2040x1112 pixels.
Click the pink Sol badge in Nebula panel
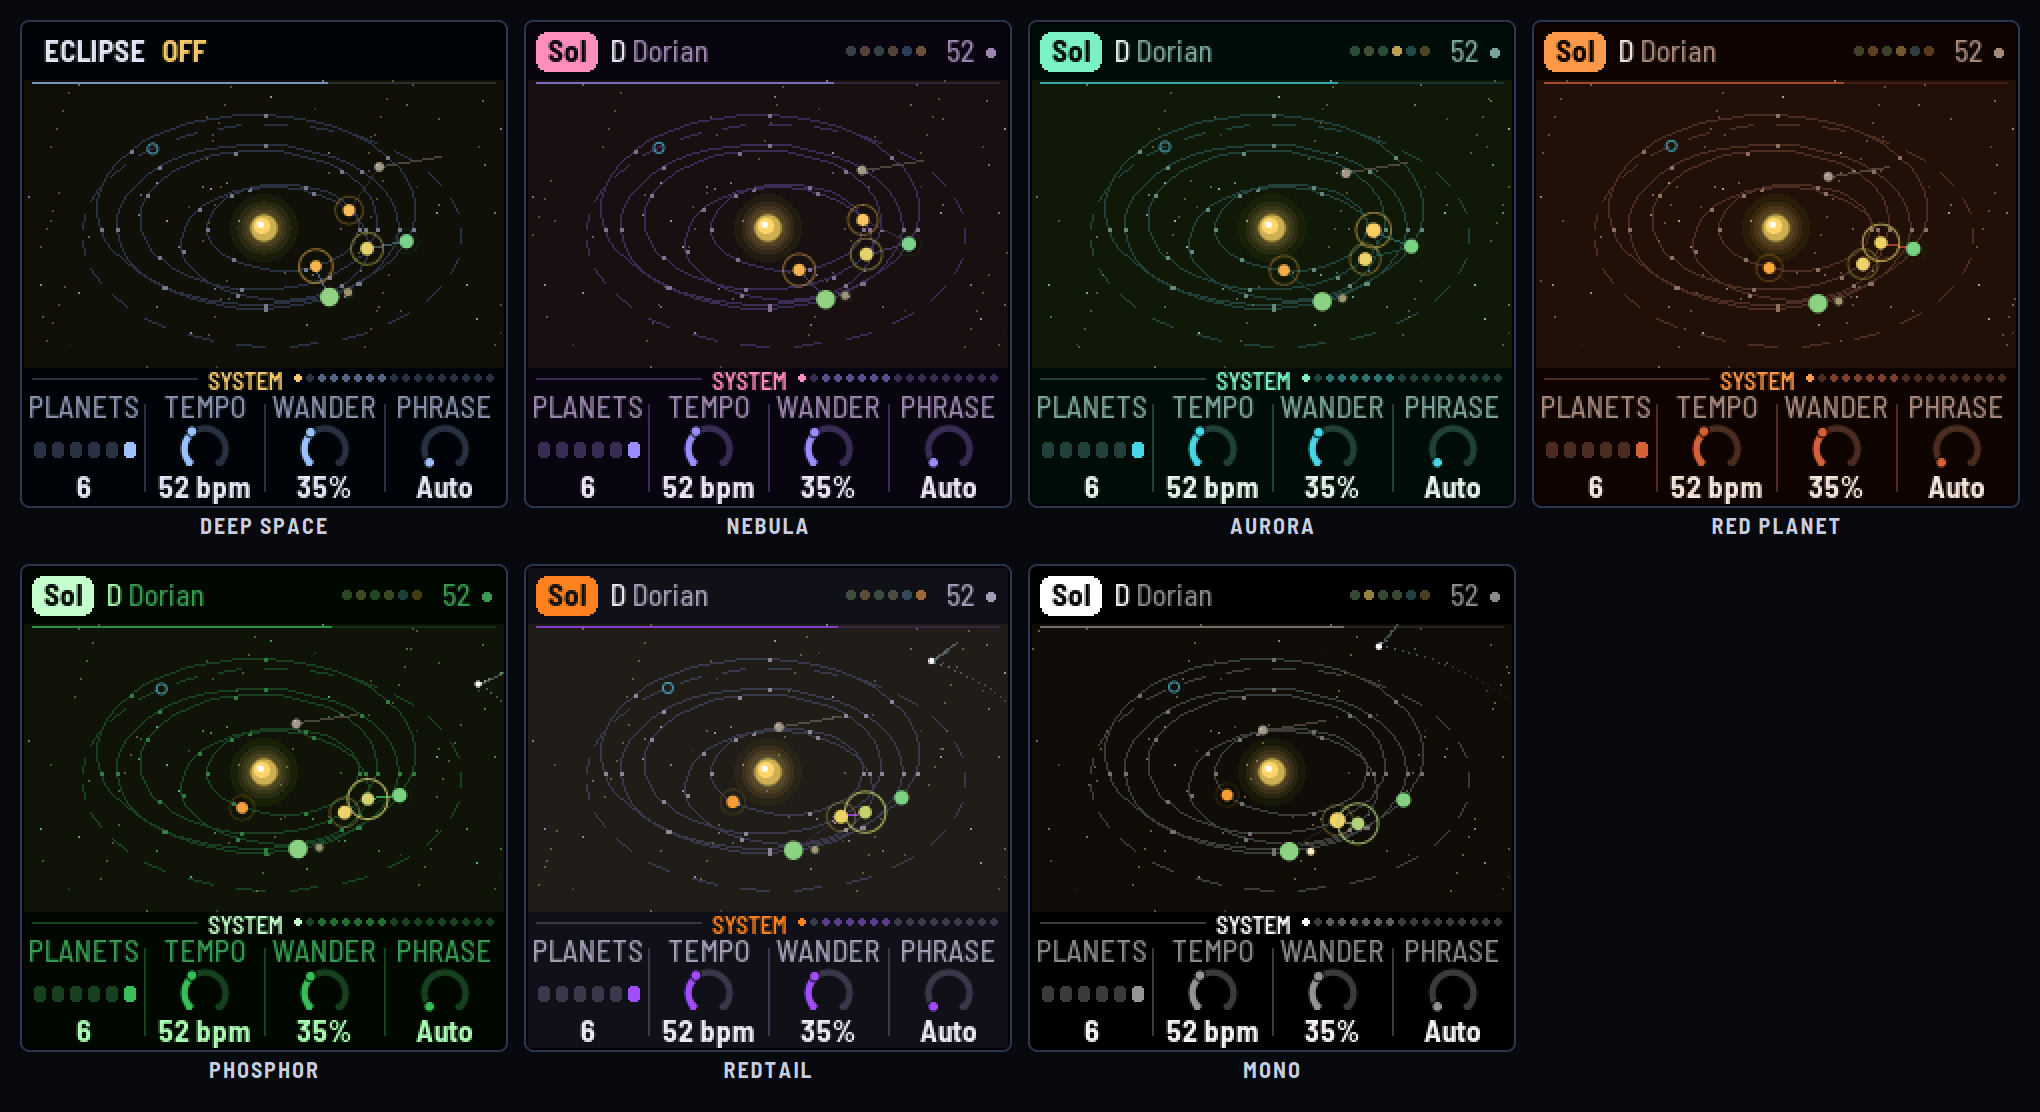click(566, 51)
